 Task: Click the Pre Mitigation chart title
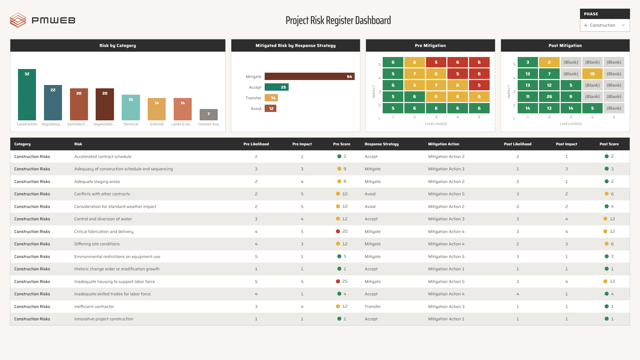[430, 45]
